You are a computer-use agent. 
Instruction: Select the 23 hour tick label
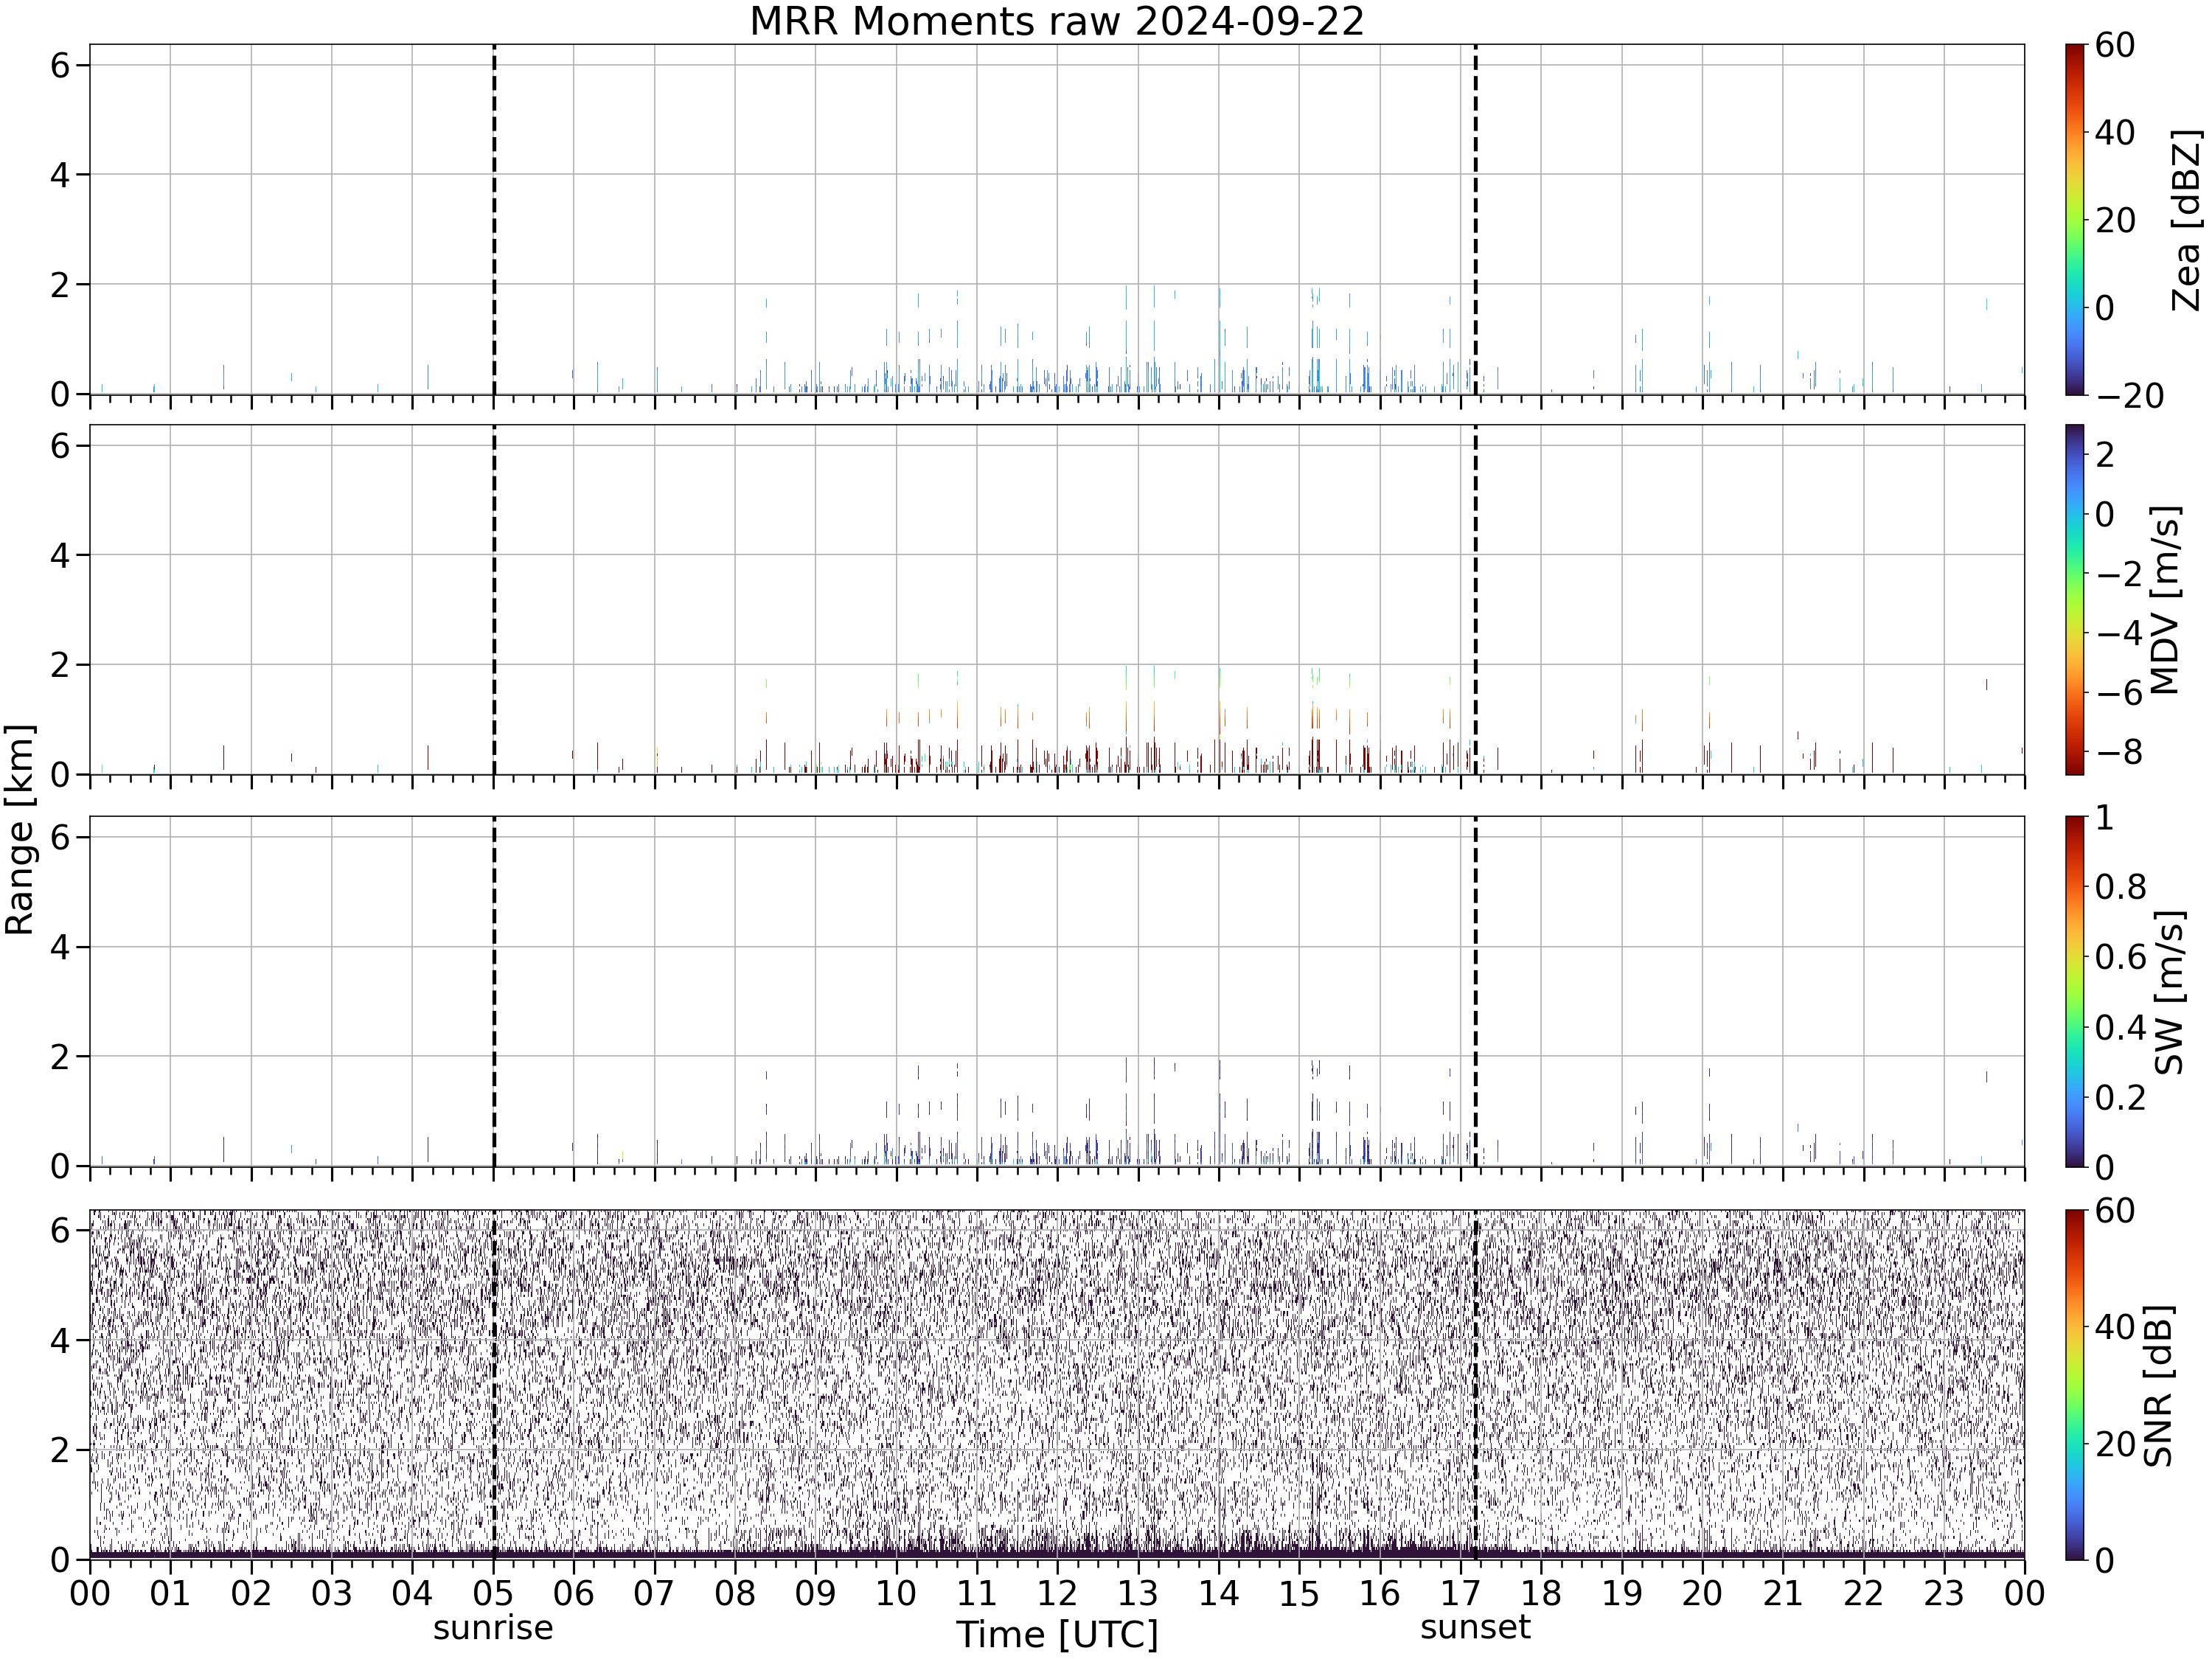1944,1592
